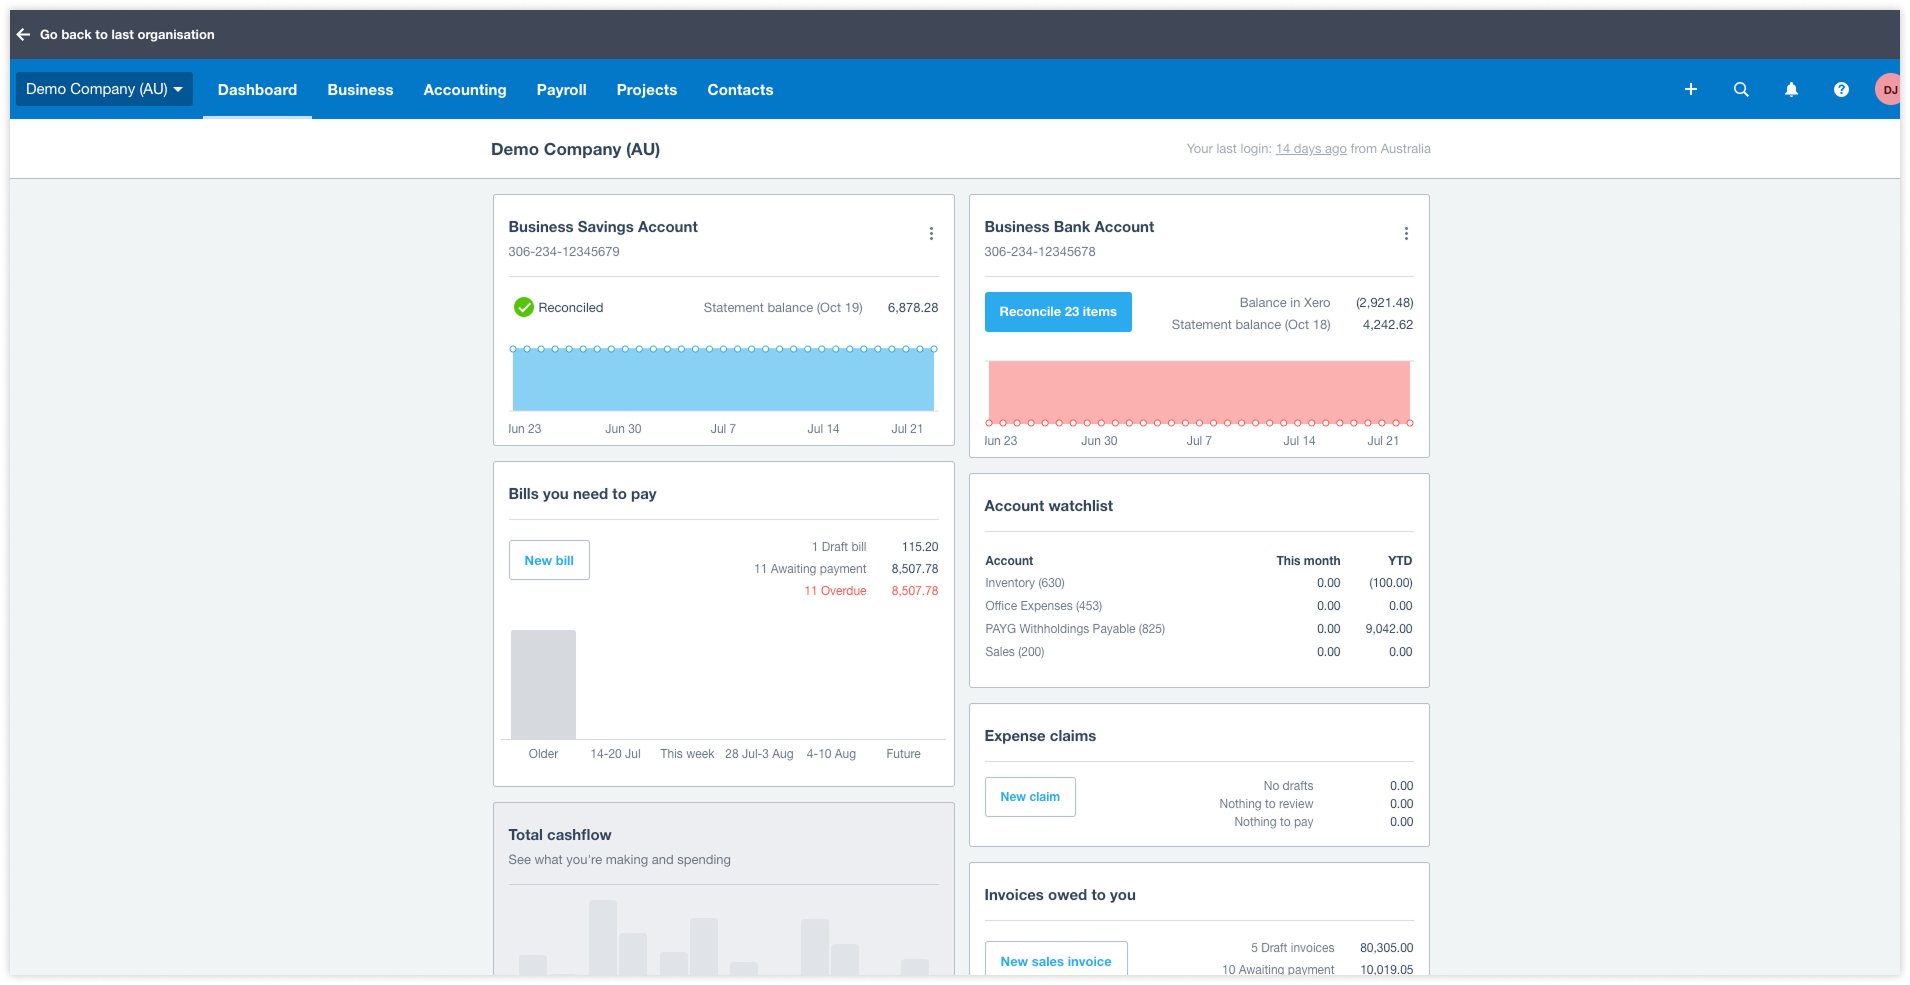Click the red 11 Overdue link
1910x985 pixels.
point(835,591)
